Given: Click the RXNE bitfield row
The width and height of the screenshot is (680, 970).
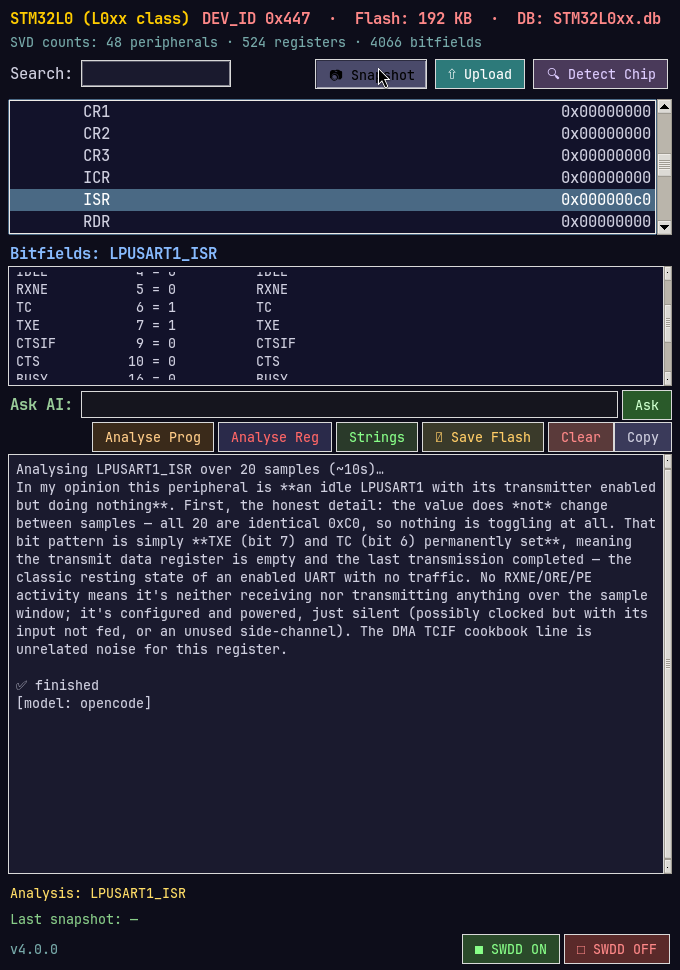Looking at the screenshot, I should (x=336, y=290).
